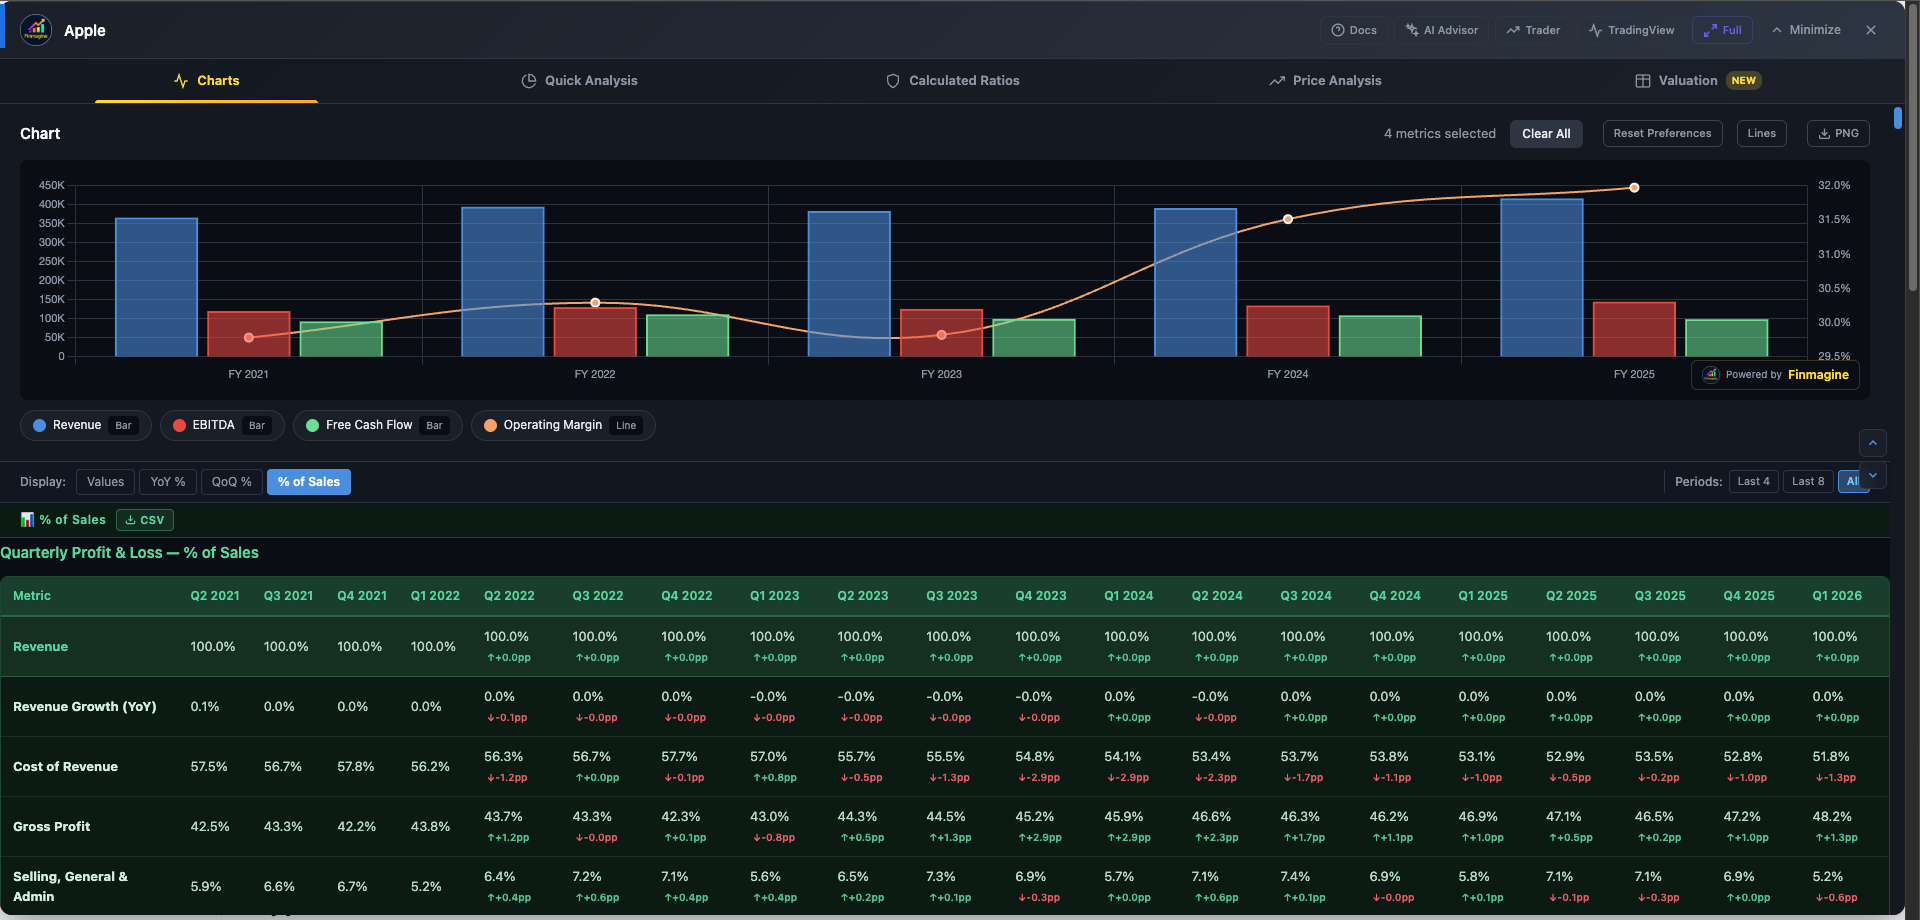Viewport: 1920px width, 920px height.
Task: Open the Trader tool
Action: click(x=1533, y=30)
